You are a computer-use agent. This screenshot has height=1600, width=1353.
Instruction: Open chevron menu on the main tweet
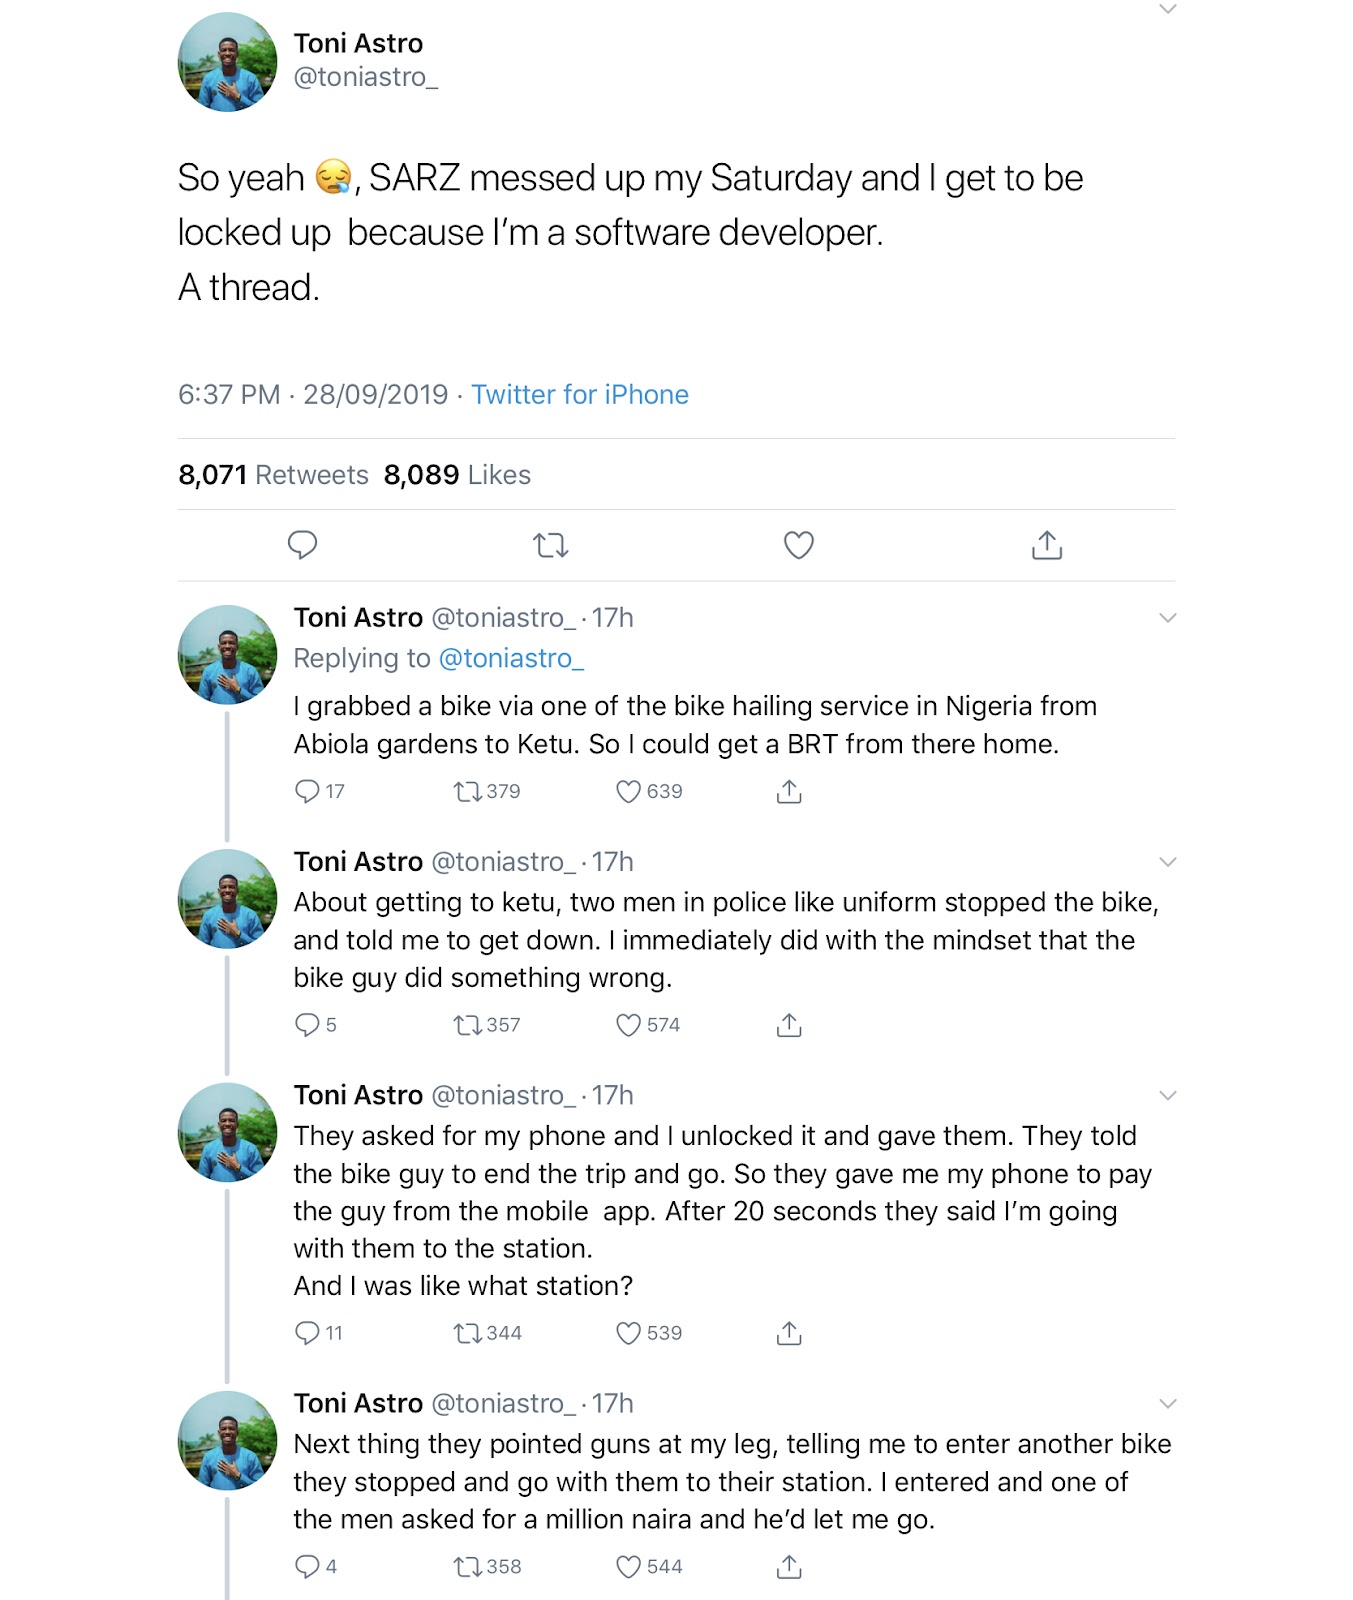click(x=1167, y=10)
